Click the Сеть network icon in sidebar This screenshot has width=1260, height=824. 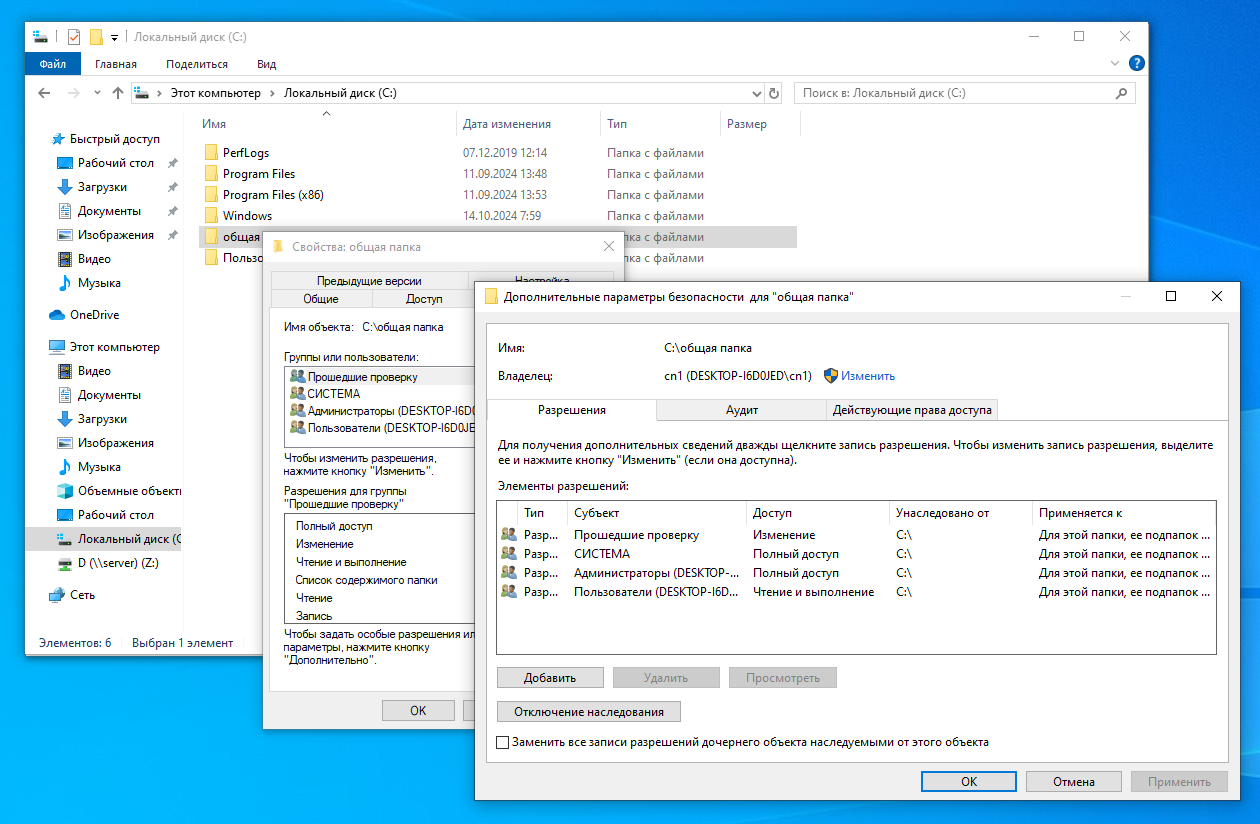click(x=57, y=595)
